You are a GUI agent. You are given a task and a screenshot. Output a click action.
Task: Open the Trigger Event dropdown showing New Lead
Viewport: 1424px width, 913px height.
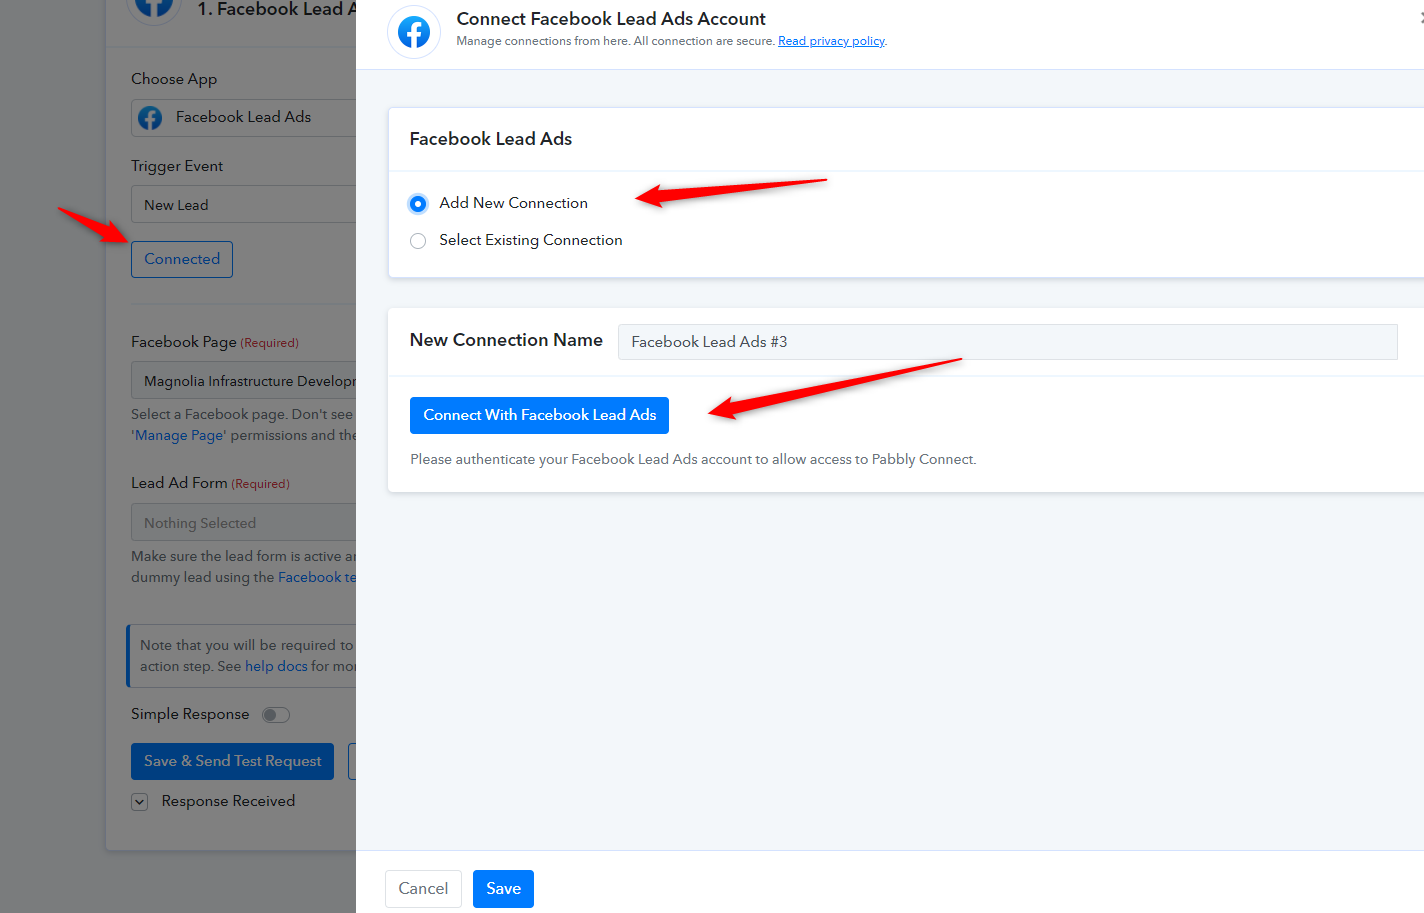244,205
